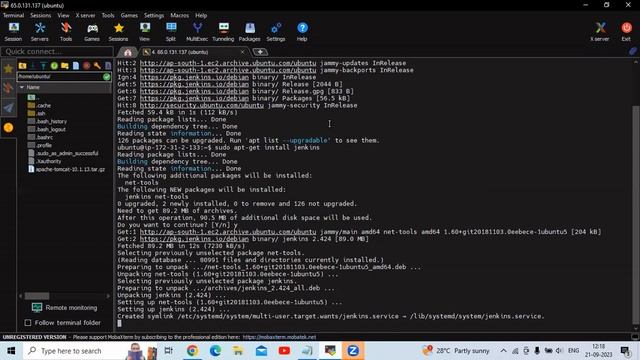
Task: Select the .sudo_as_admin_successful file
Action: pos(63,153)
